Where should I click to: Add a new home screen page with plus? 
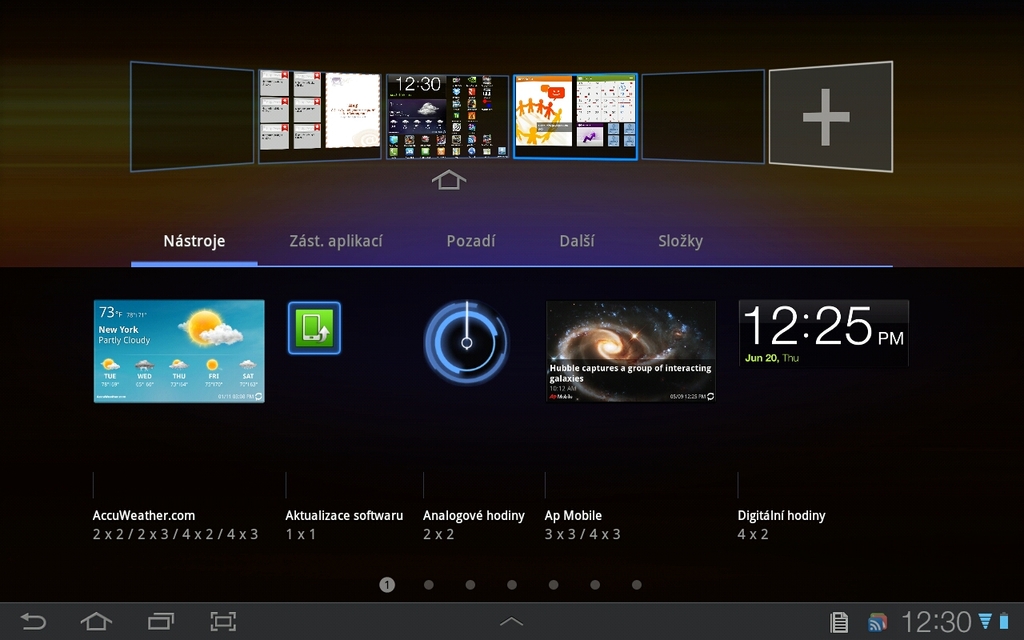pyautogui.click(x=828, y=116)
